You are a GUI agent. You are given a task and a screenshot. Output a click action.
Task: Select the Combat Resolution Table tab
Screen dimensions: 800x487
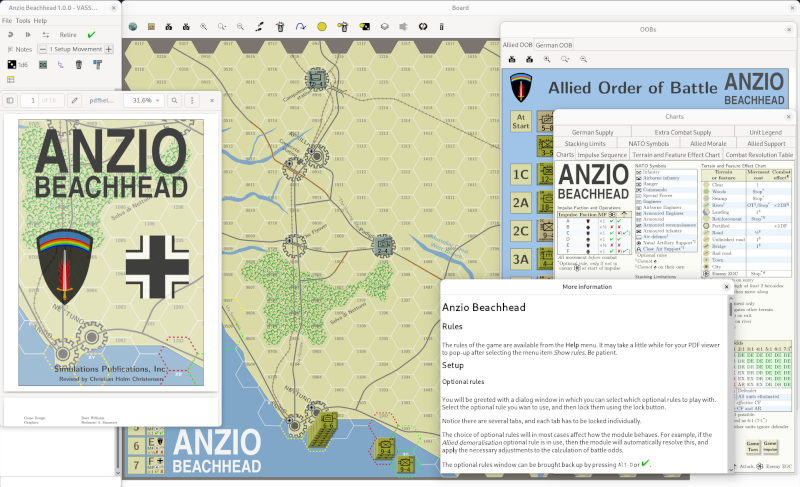coord(759,155)
